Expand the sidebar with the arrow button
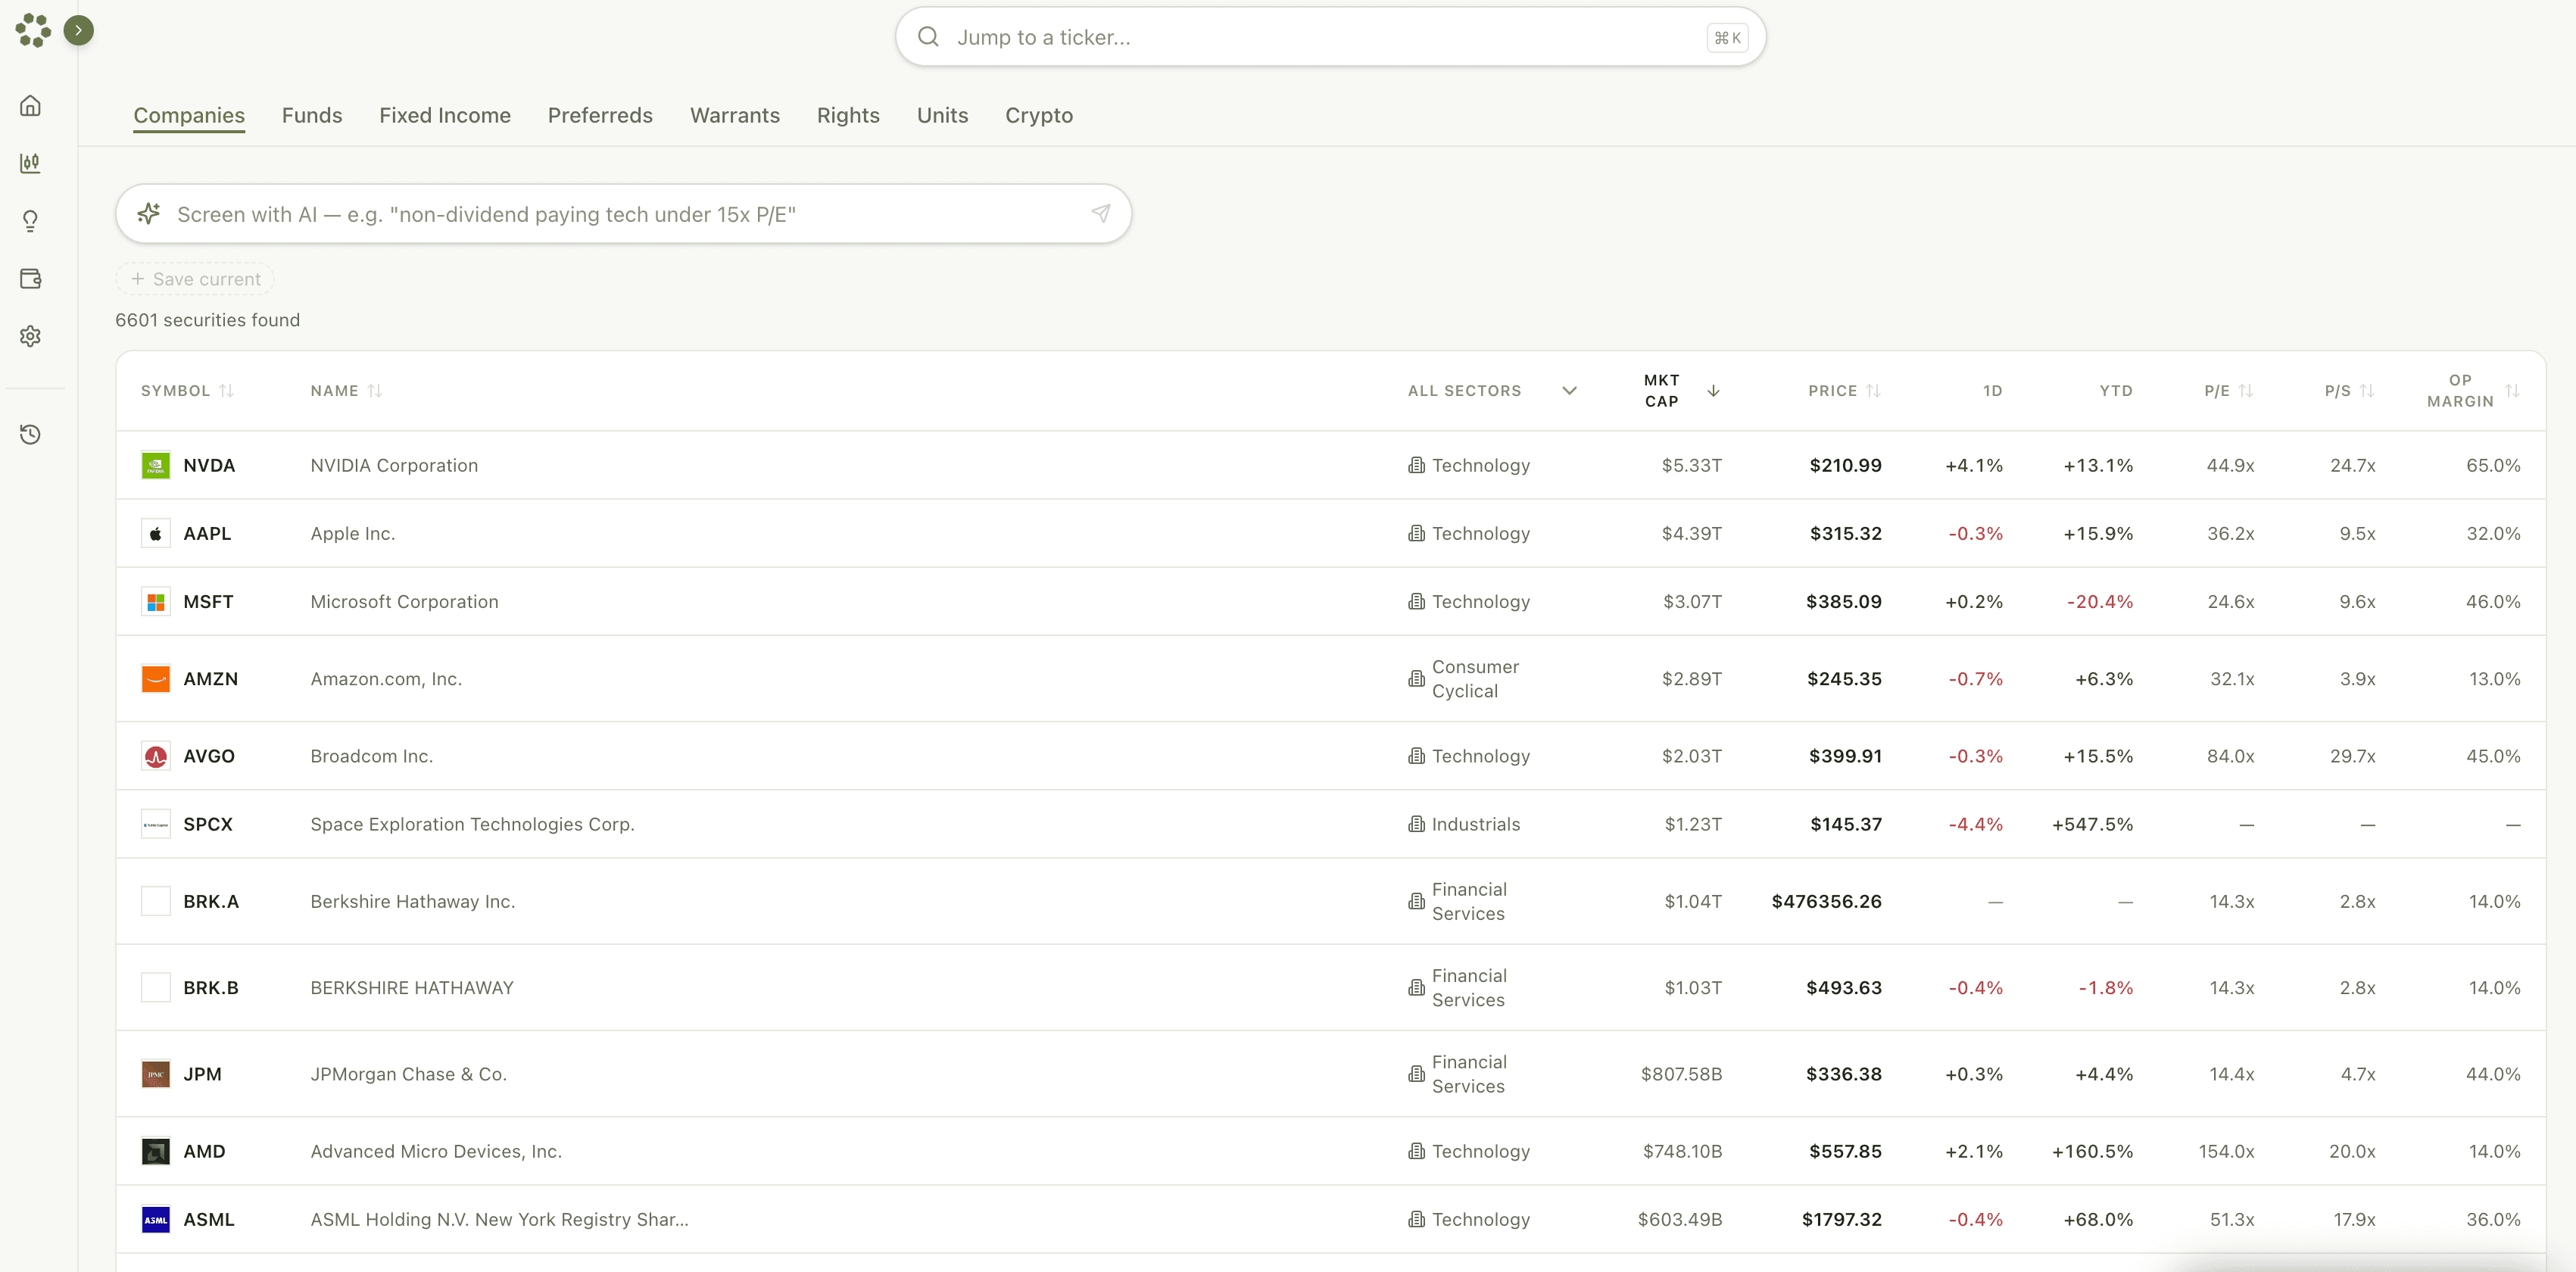The width and height of the screenshot is (2576, 1272). pos(79,30)
